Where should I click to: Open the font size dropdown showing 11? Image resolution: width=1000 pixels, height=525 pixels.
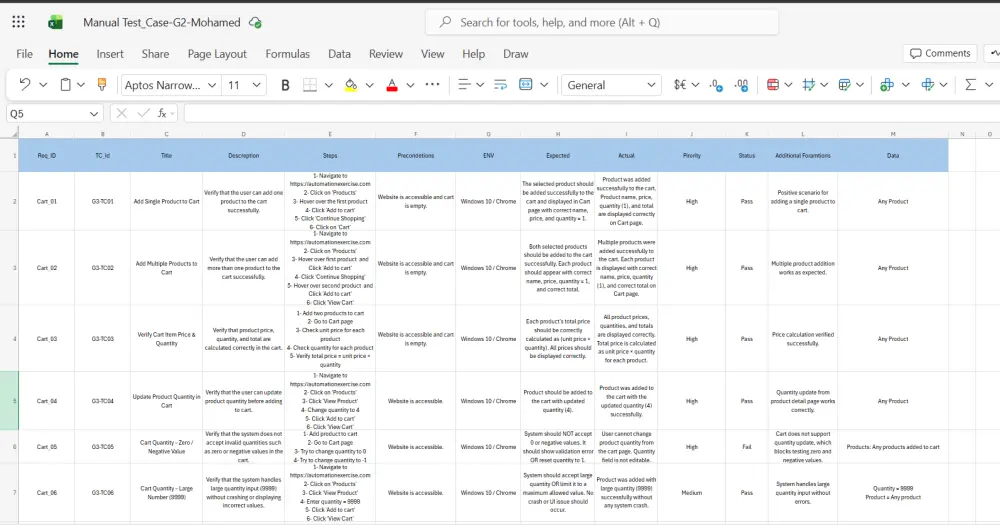tap(244, 85)
